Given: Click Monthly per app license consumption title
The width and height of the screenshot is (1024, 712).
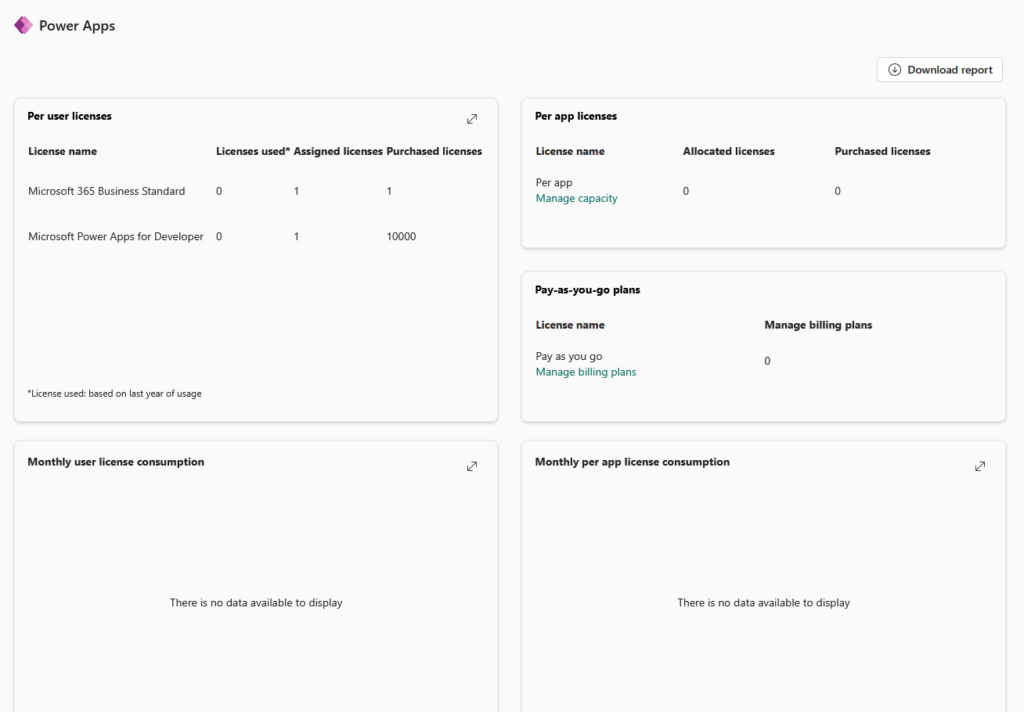Looking at the screenshot, I should point(632,462).
